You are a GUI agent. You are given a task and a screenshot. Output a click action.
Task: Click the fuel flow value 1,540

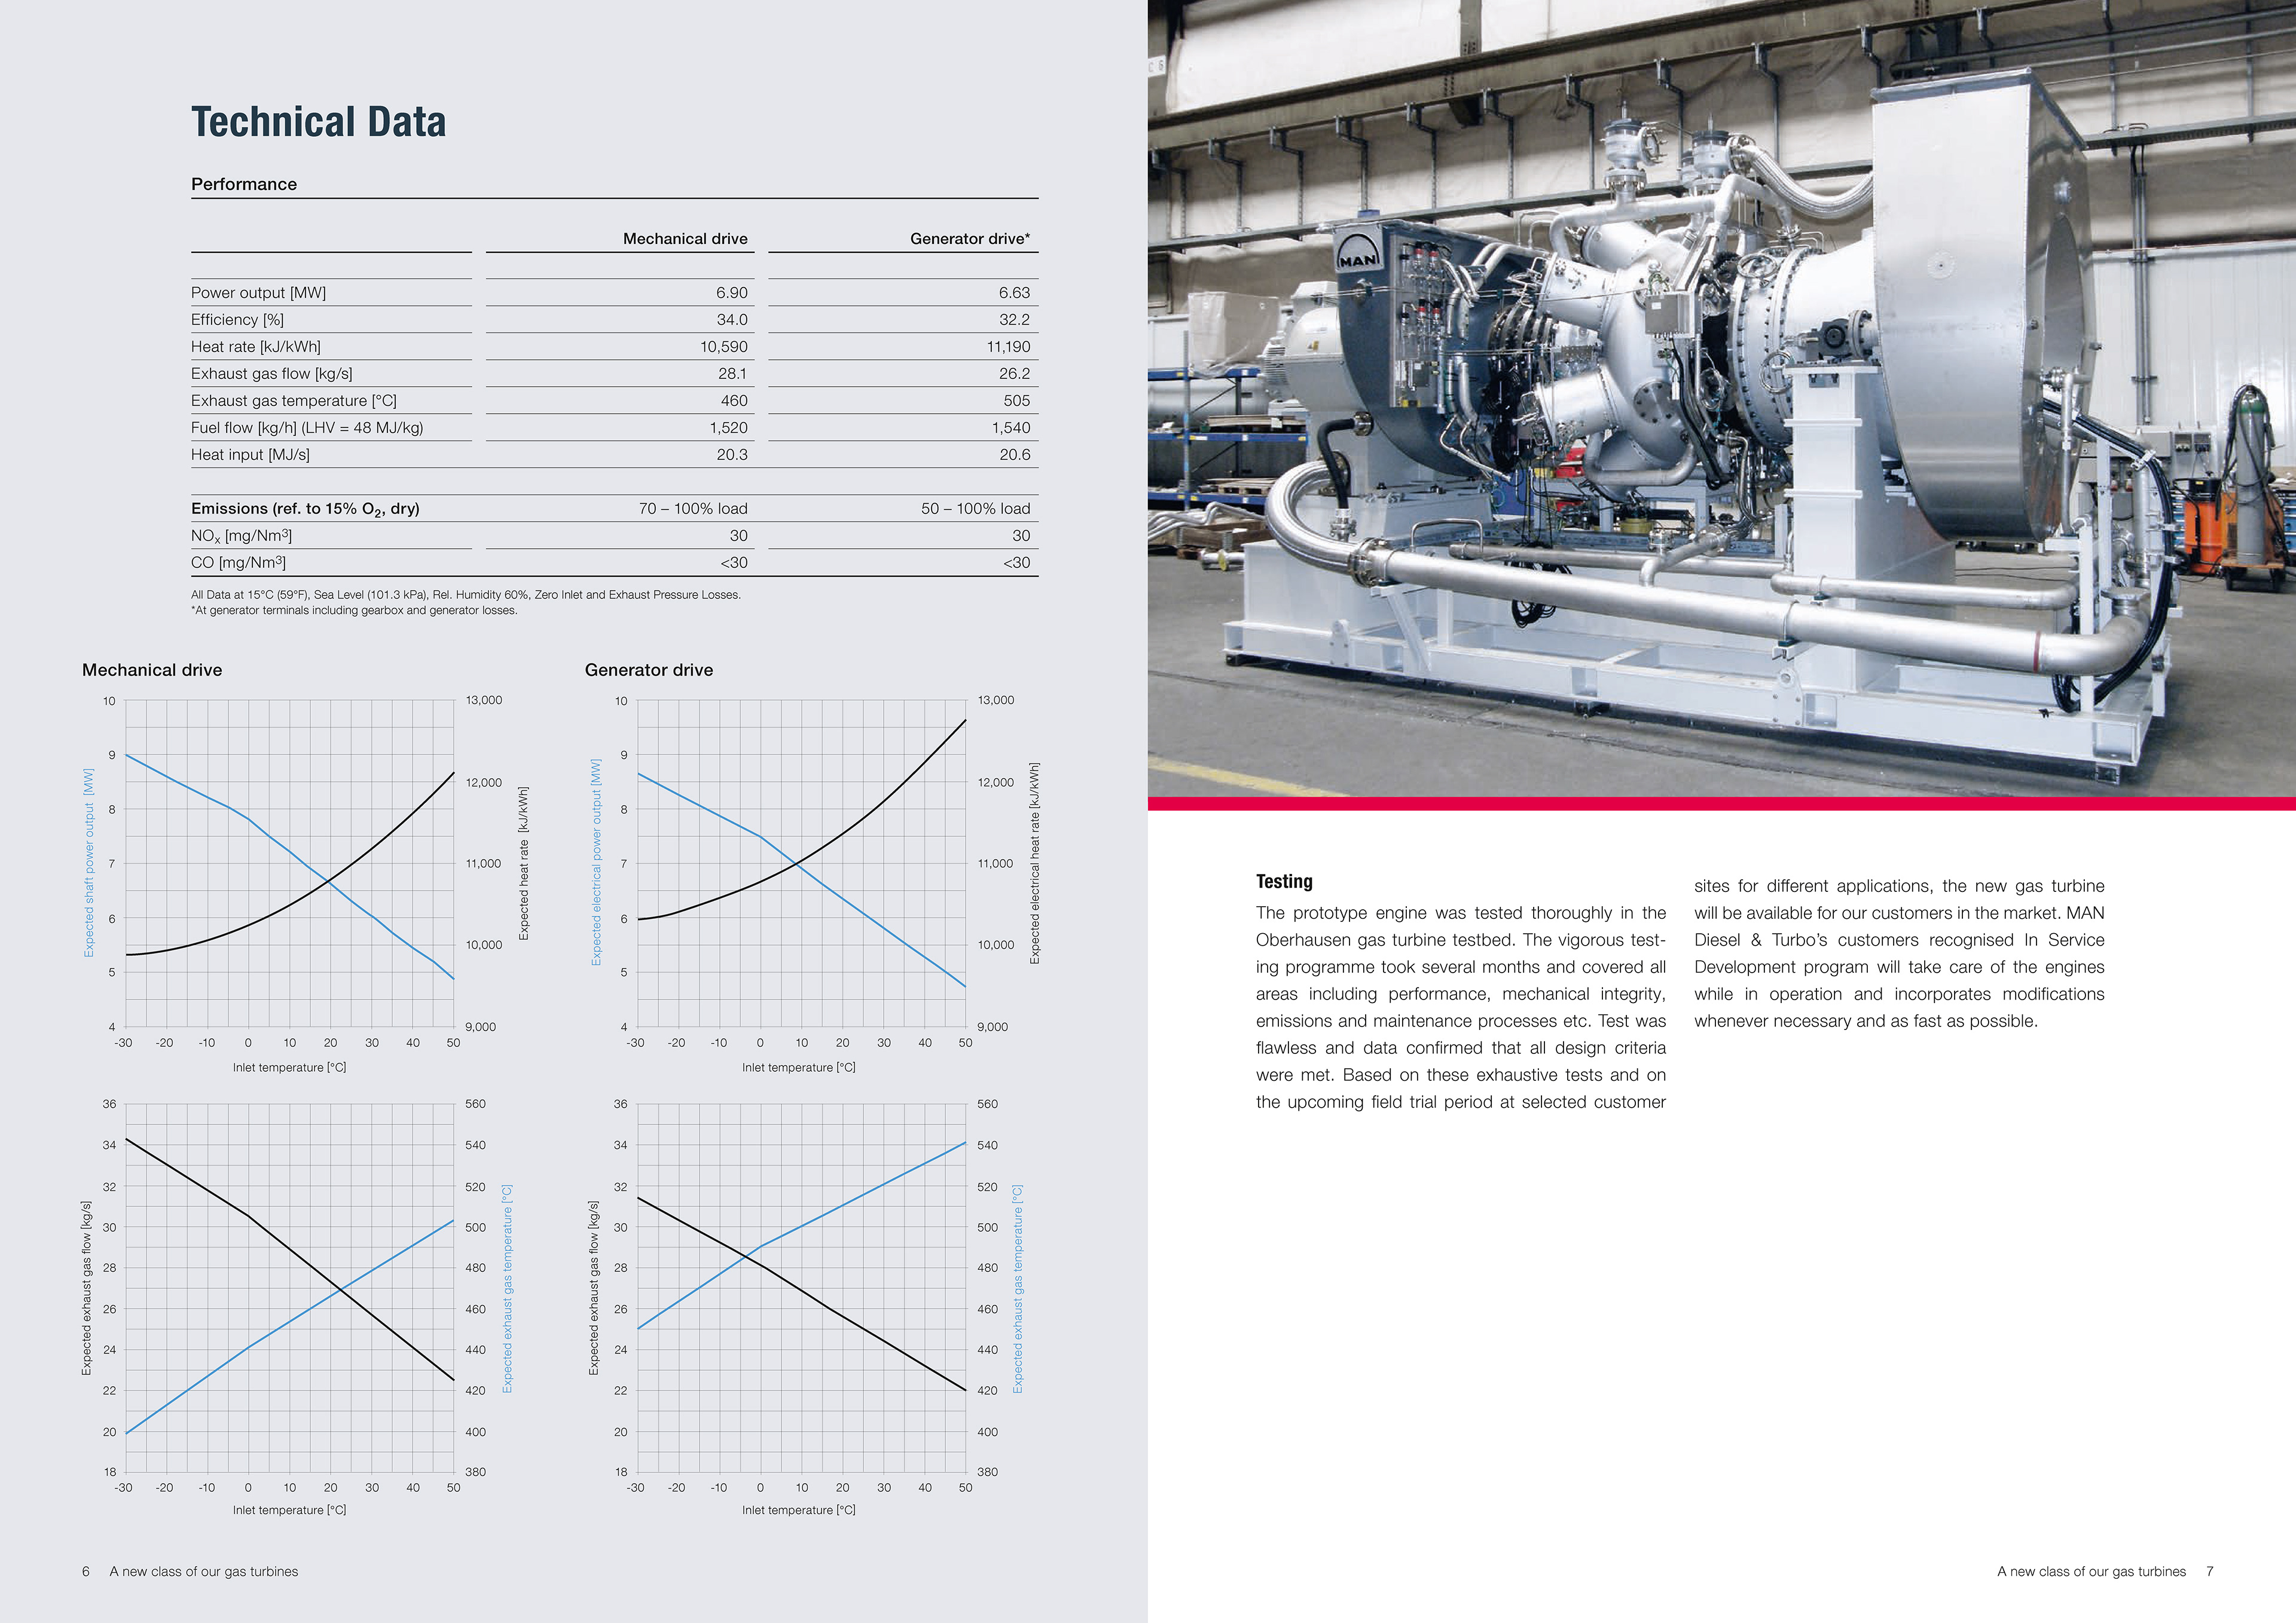[1011, 428]
